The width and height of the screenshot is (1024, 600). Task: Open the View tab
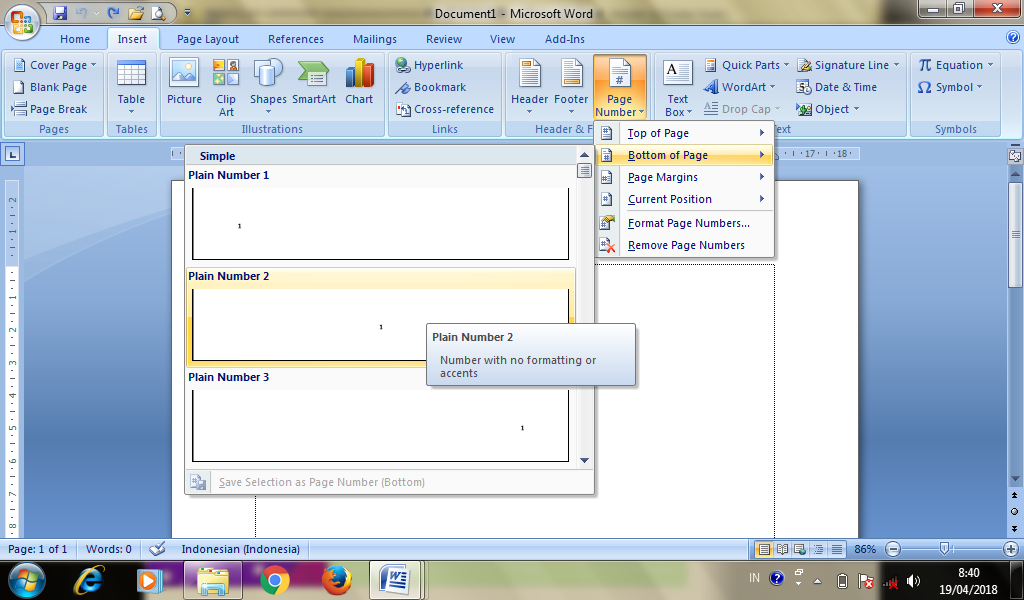pyautogui.click(x=502, y=39)
